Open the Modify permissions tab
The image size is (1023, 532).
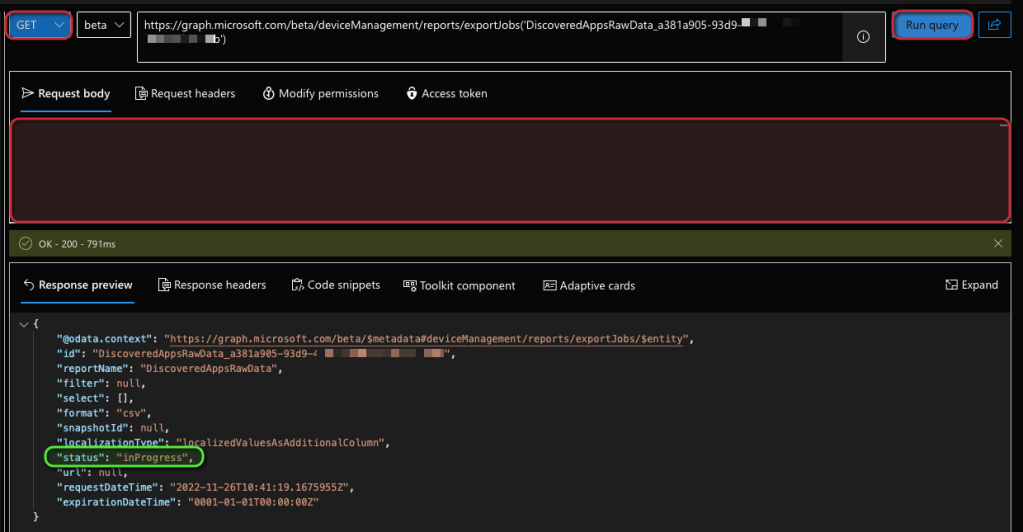click(320, 93)
